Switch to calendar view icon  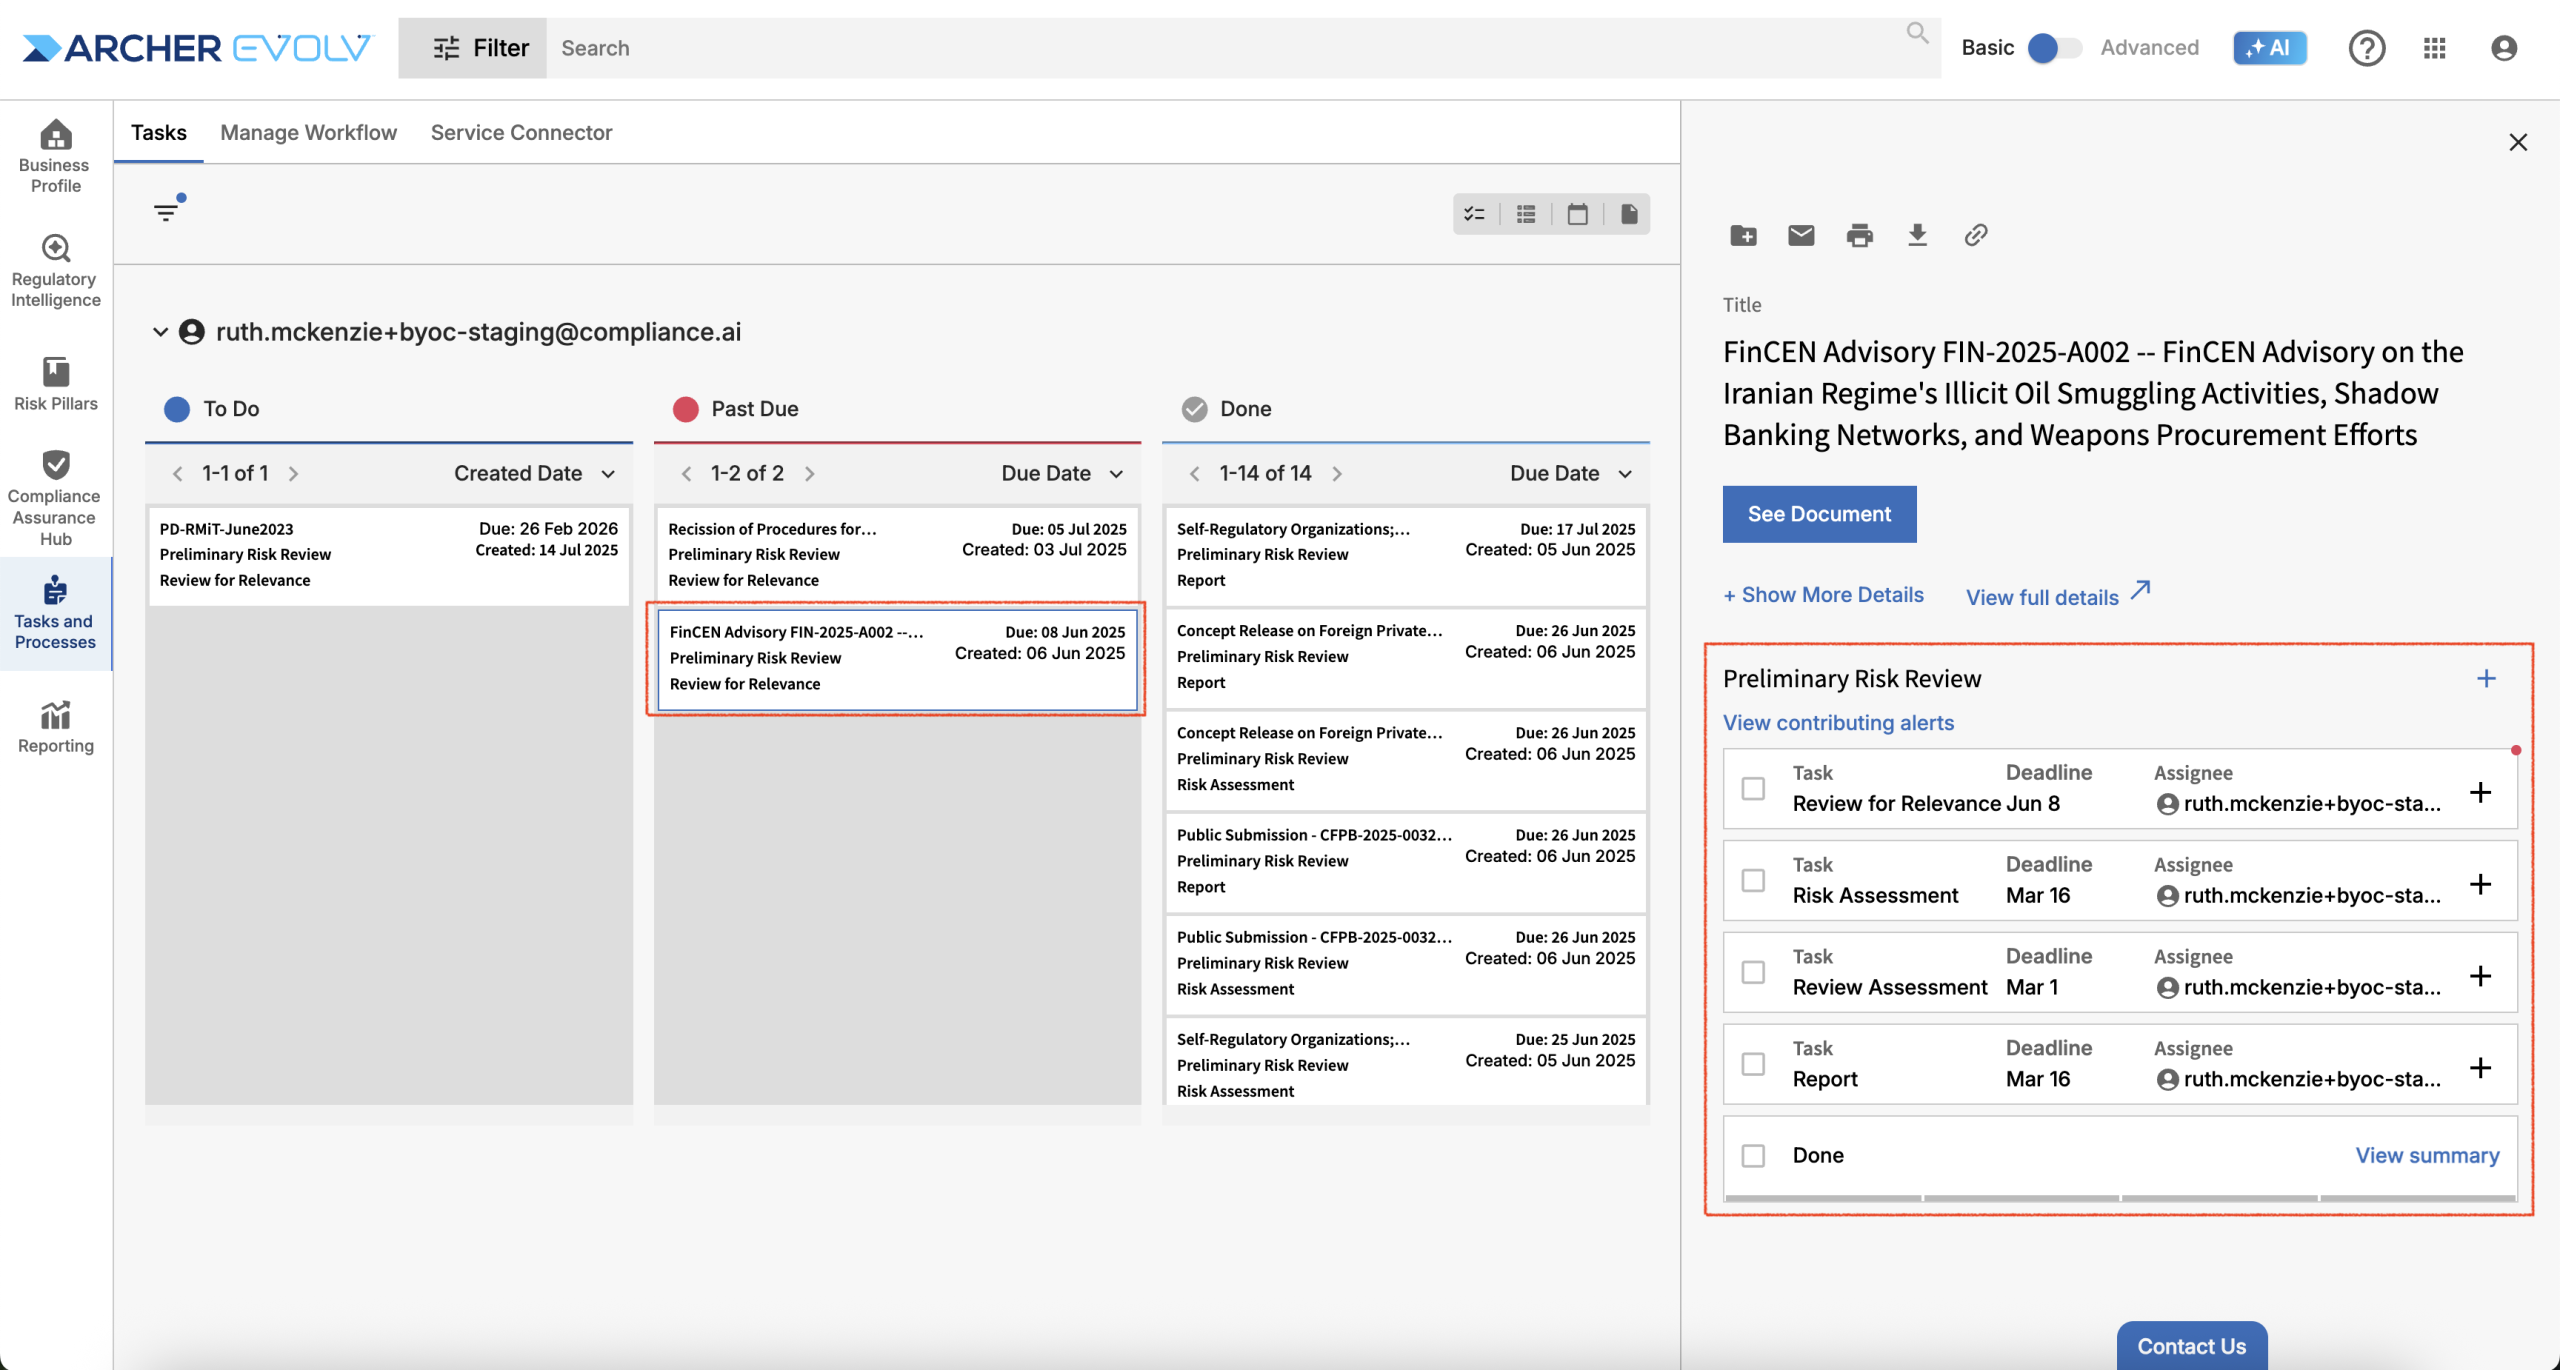pos(1577,214)
